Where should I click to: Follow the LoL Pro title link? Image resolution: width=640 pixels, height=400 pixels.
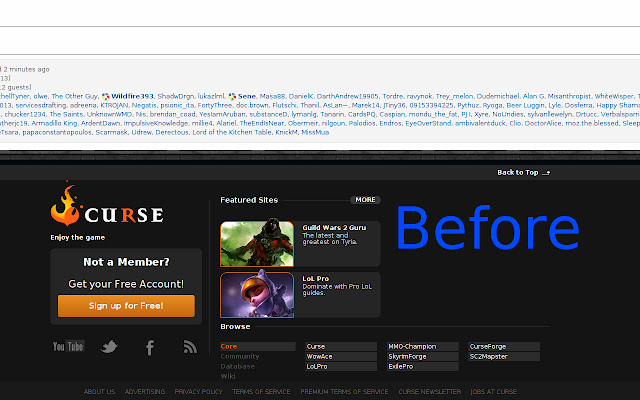[x=316, y=279]
